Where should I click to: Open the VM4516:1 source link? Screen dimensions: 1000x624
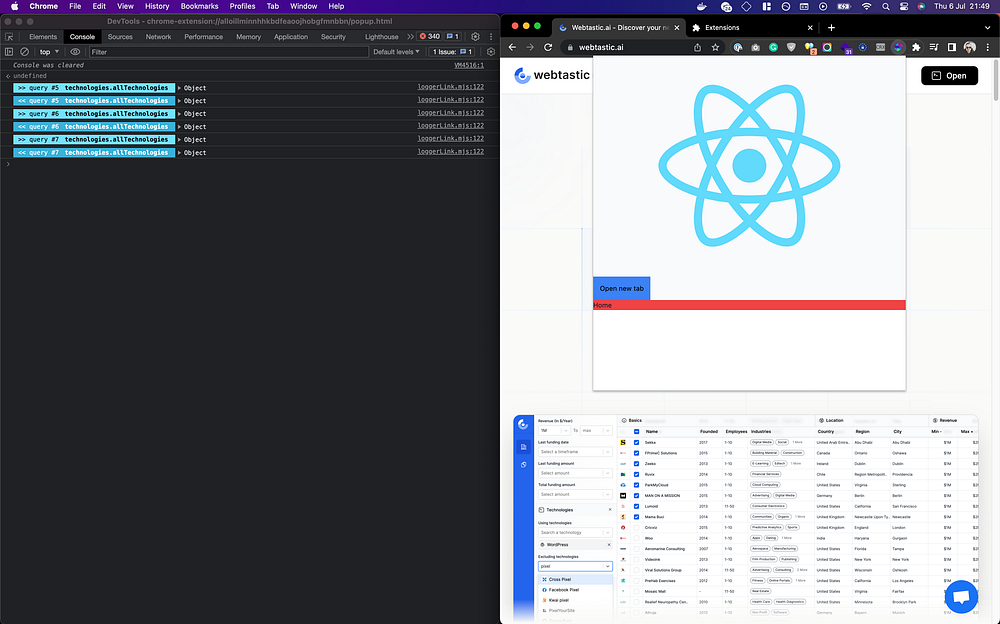coord(469,65)
